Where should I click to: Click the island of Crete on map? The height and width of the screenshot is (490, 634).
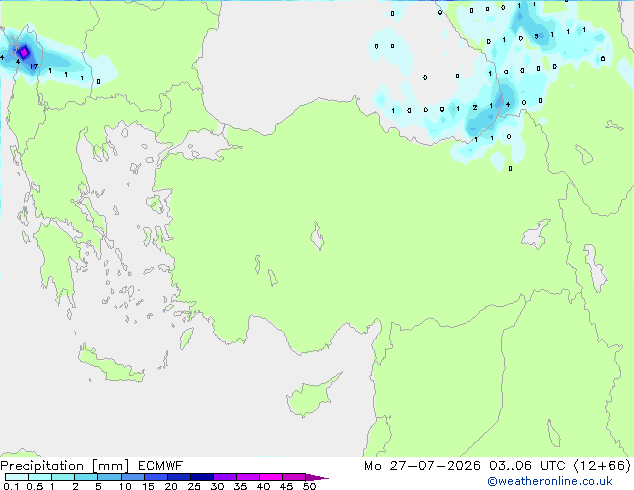(x=111, y=366)
